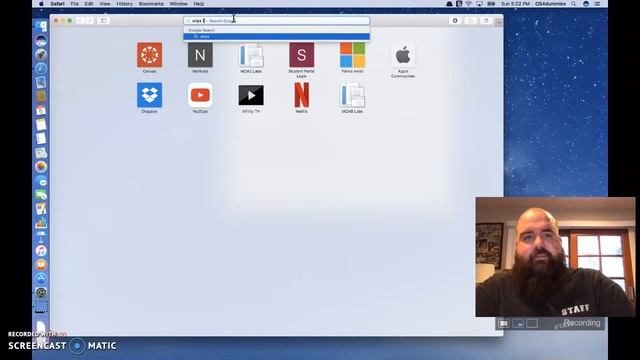Click the bell icon in the menu bar
640x360 pixels.
(449, 4)
